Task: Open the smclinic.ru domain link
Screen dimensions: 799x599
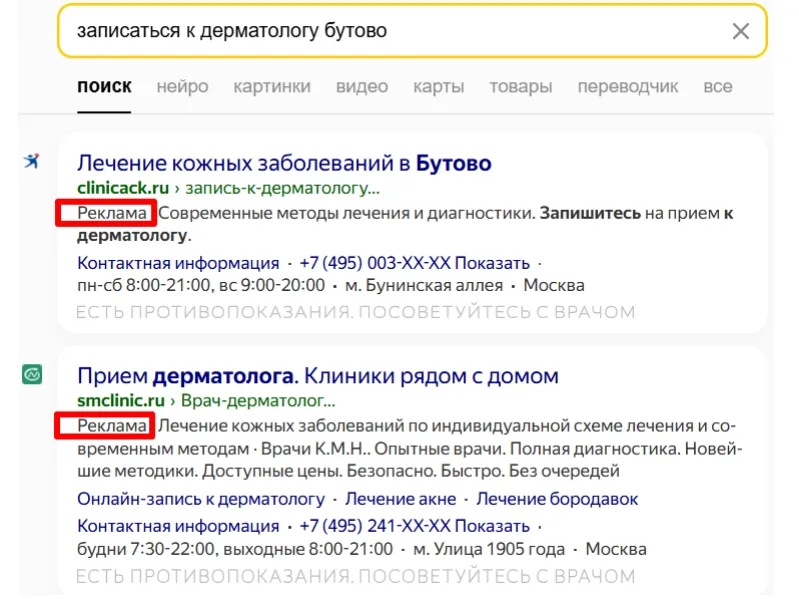Action: click(121, 400)
